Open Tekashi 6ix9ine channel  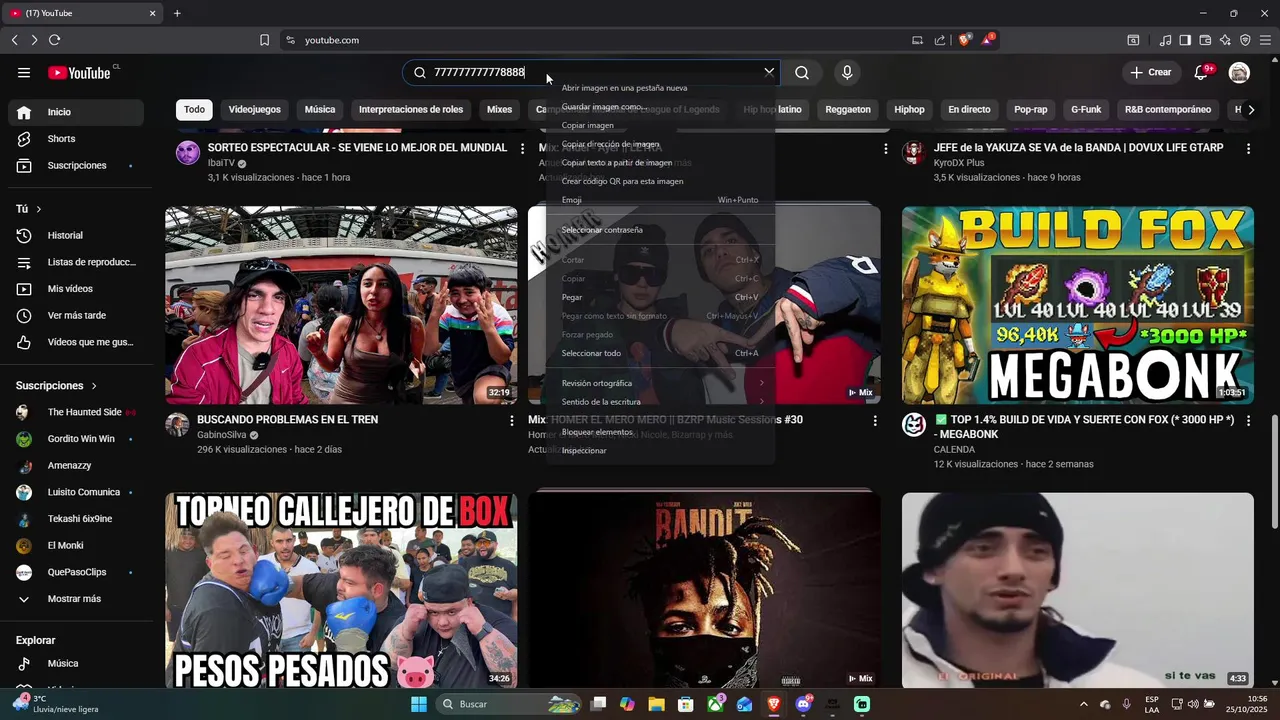coord(76,519)
